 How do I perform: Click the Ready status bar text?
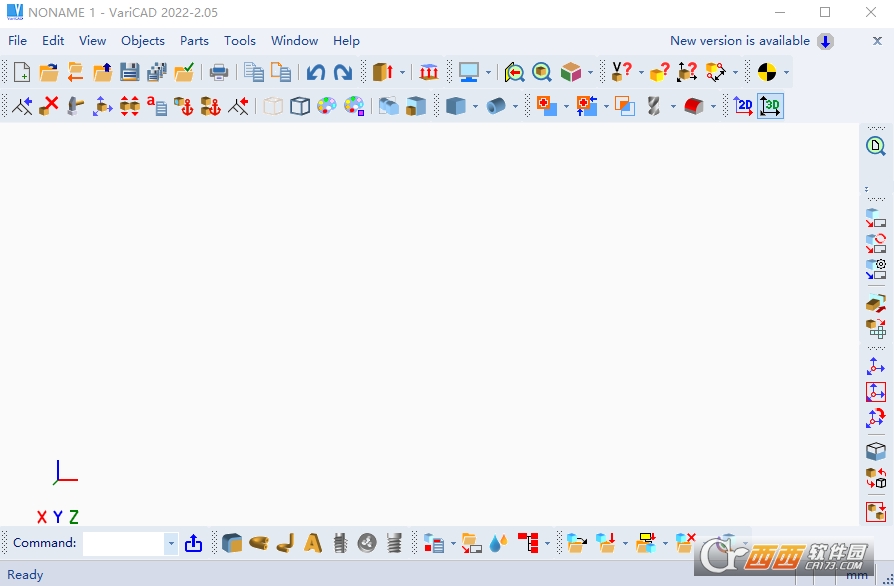(x=25, y=575)
